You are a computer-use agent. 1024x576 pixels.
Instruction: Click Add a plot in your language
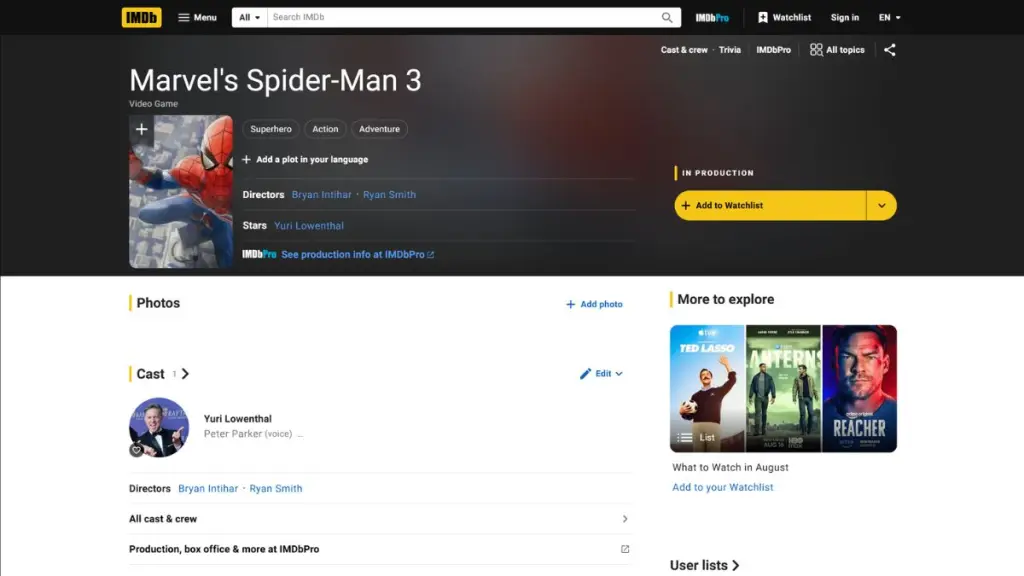[305, 159]
